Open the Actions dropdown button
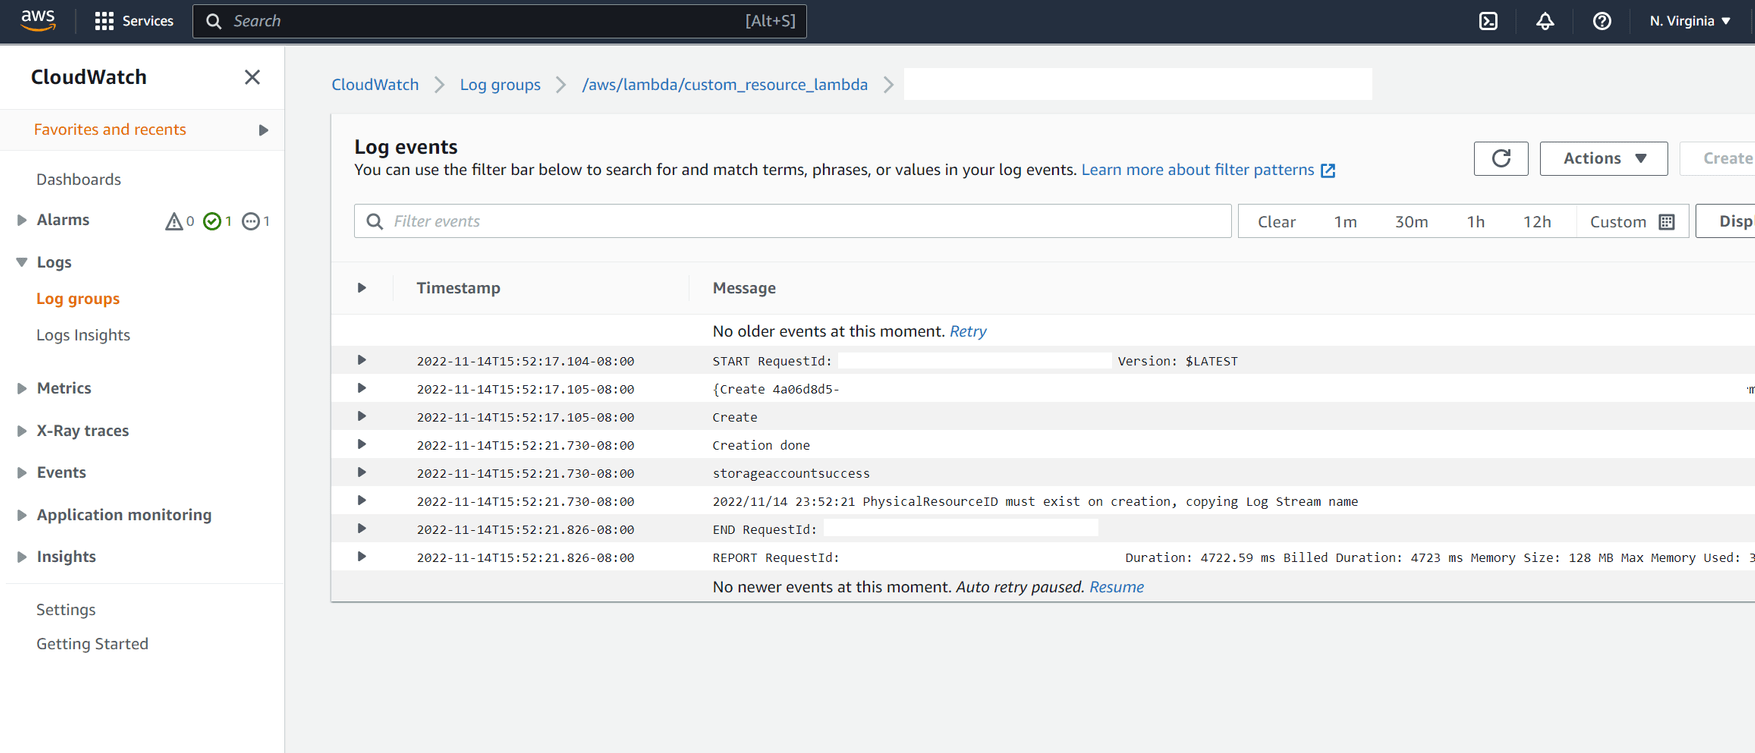Viewport: 1755px width, 753px height. click(x=1604, y=158)
